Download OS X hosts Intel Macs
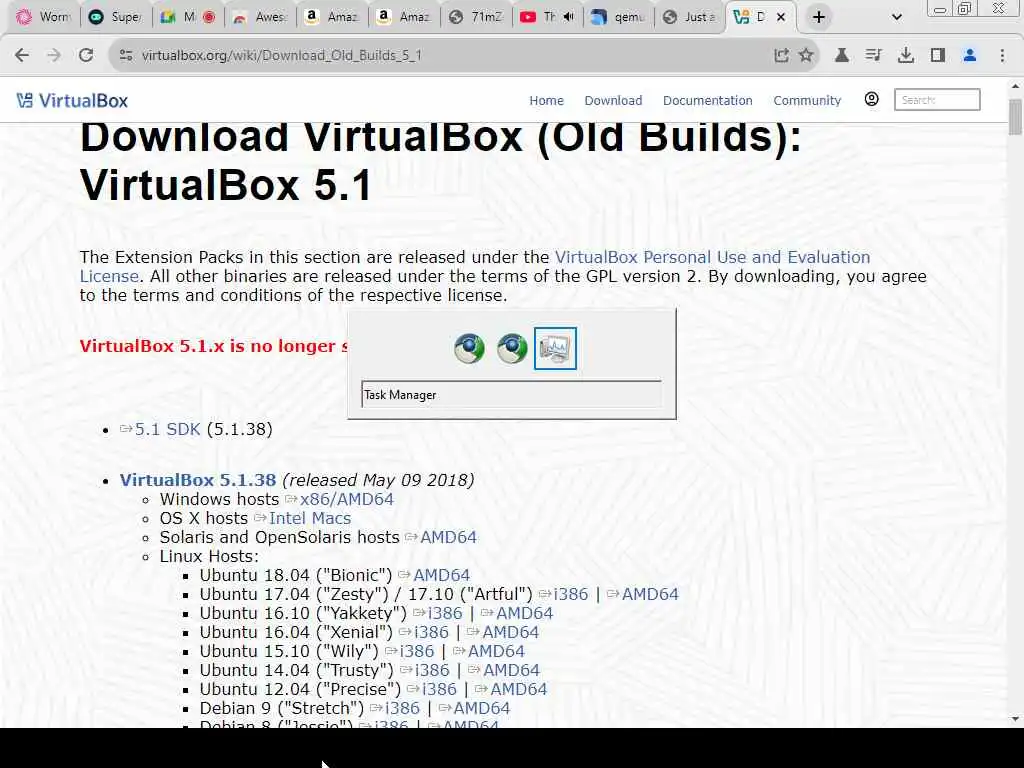1024x768 pixels. click(x=303, y=519)
